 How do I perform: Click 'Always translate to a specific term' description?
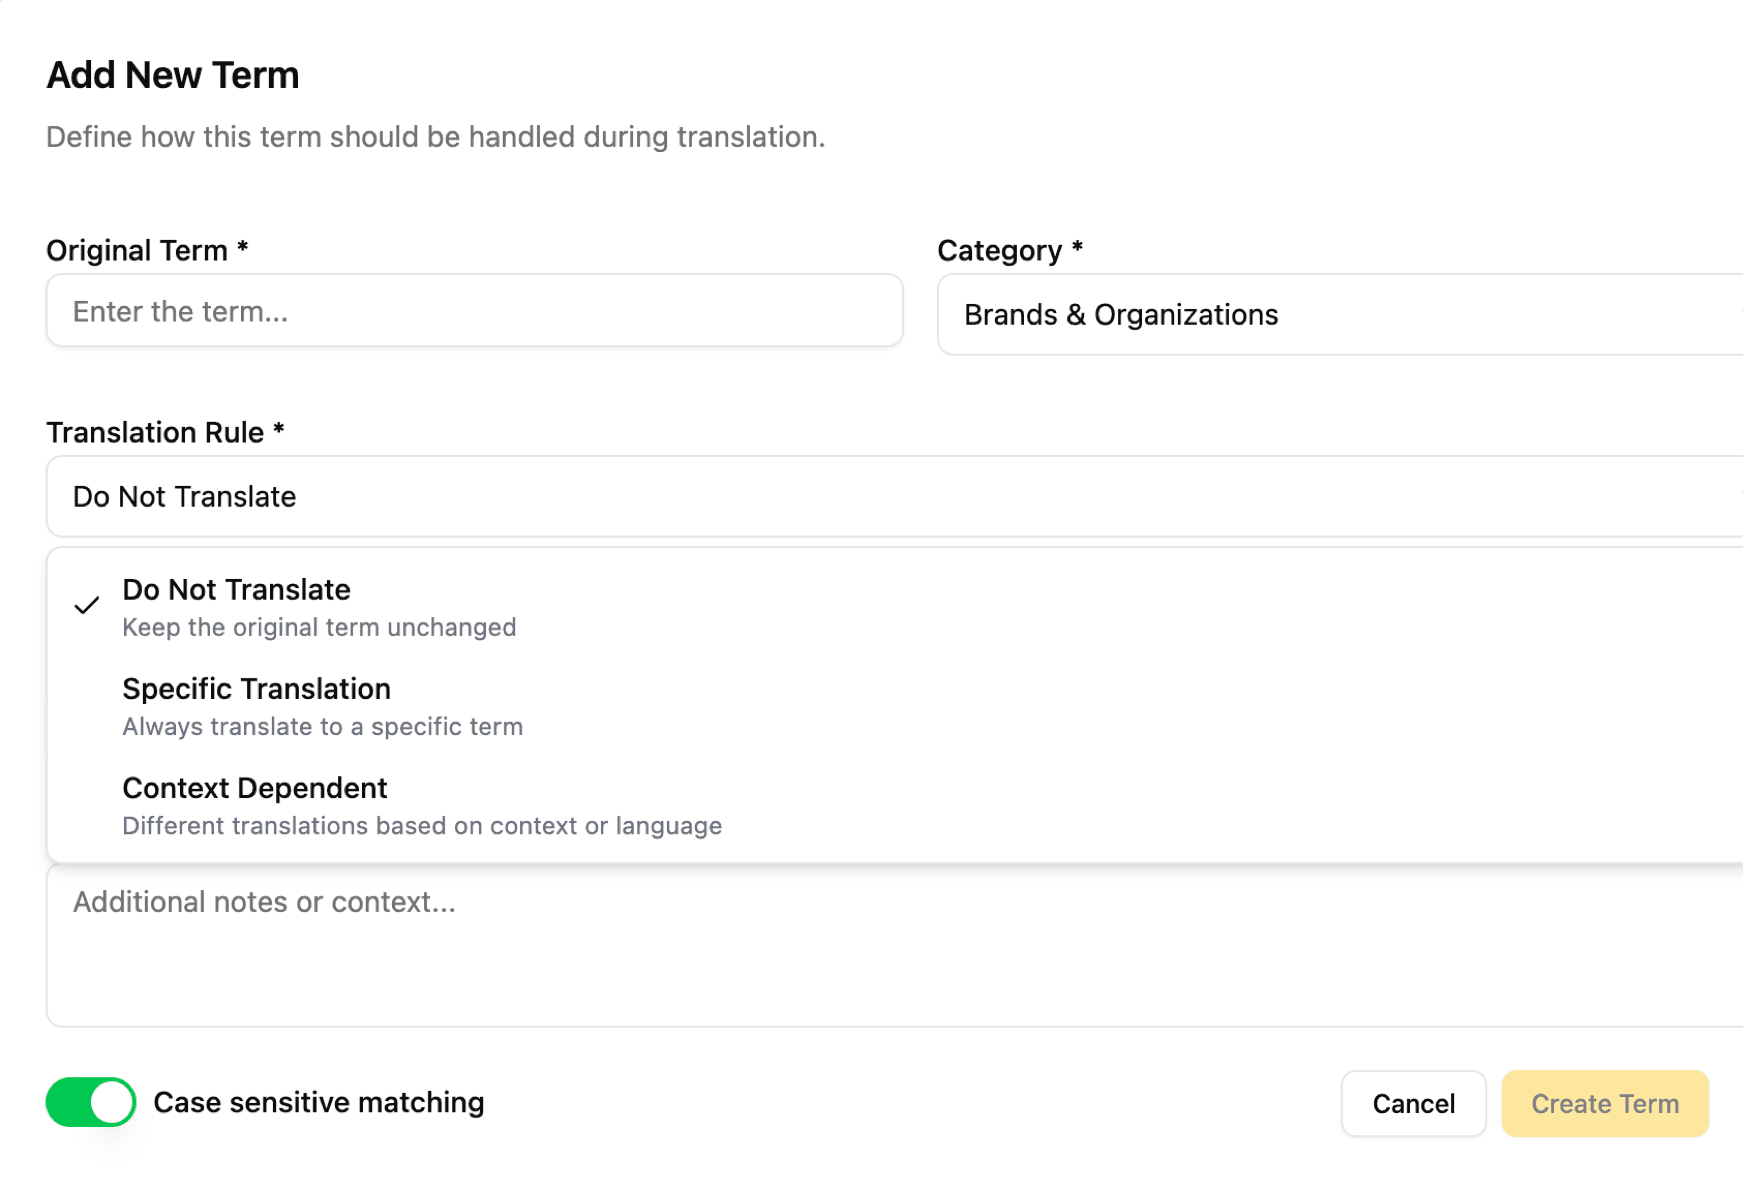(x=322, y=726)
